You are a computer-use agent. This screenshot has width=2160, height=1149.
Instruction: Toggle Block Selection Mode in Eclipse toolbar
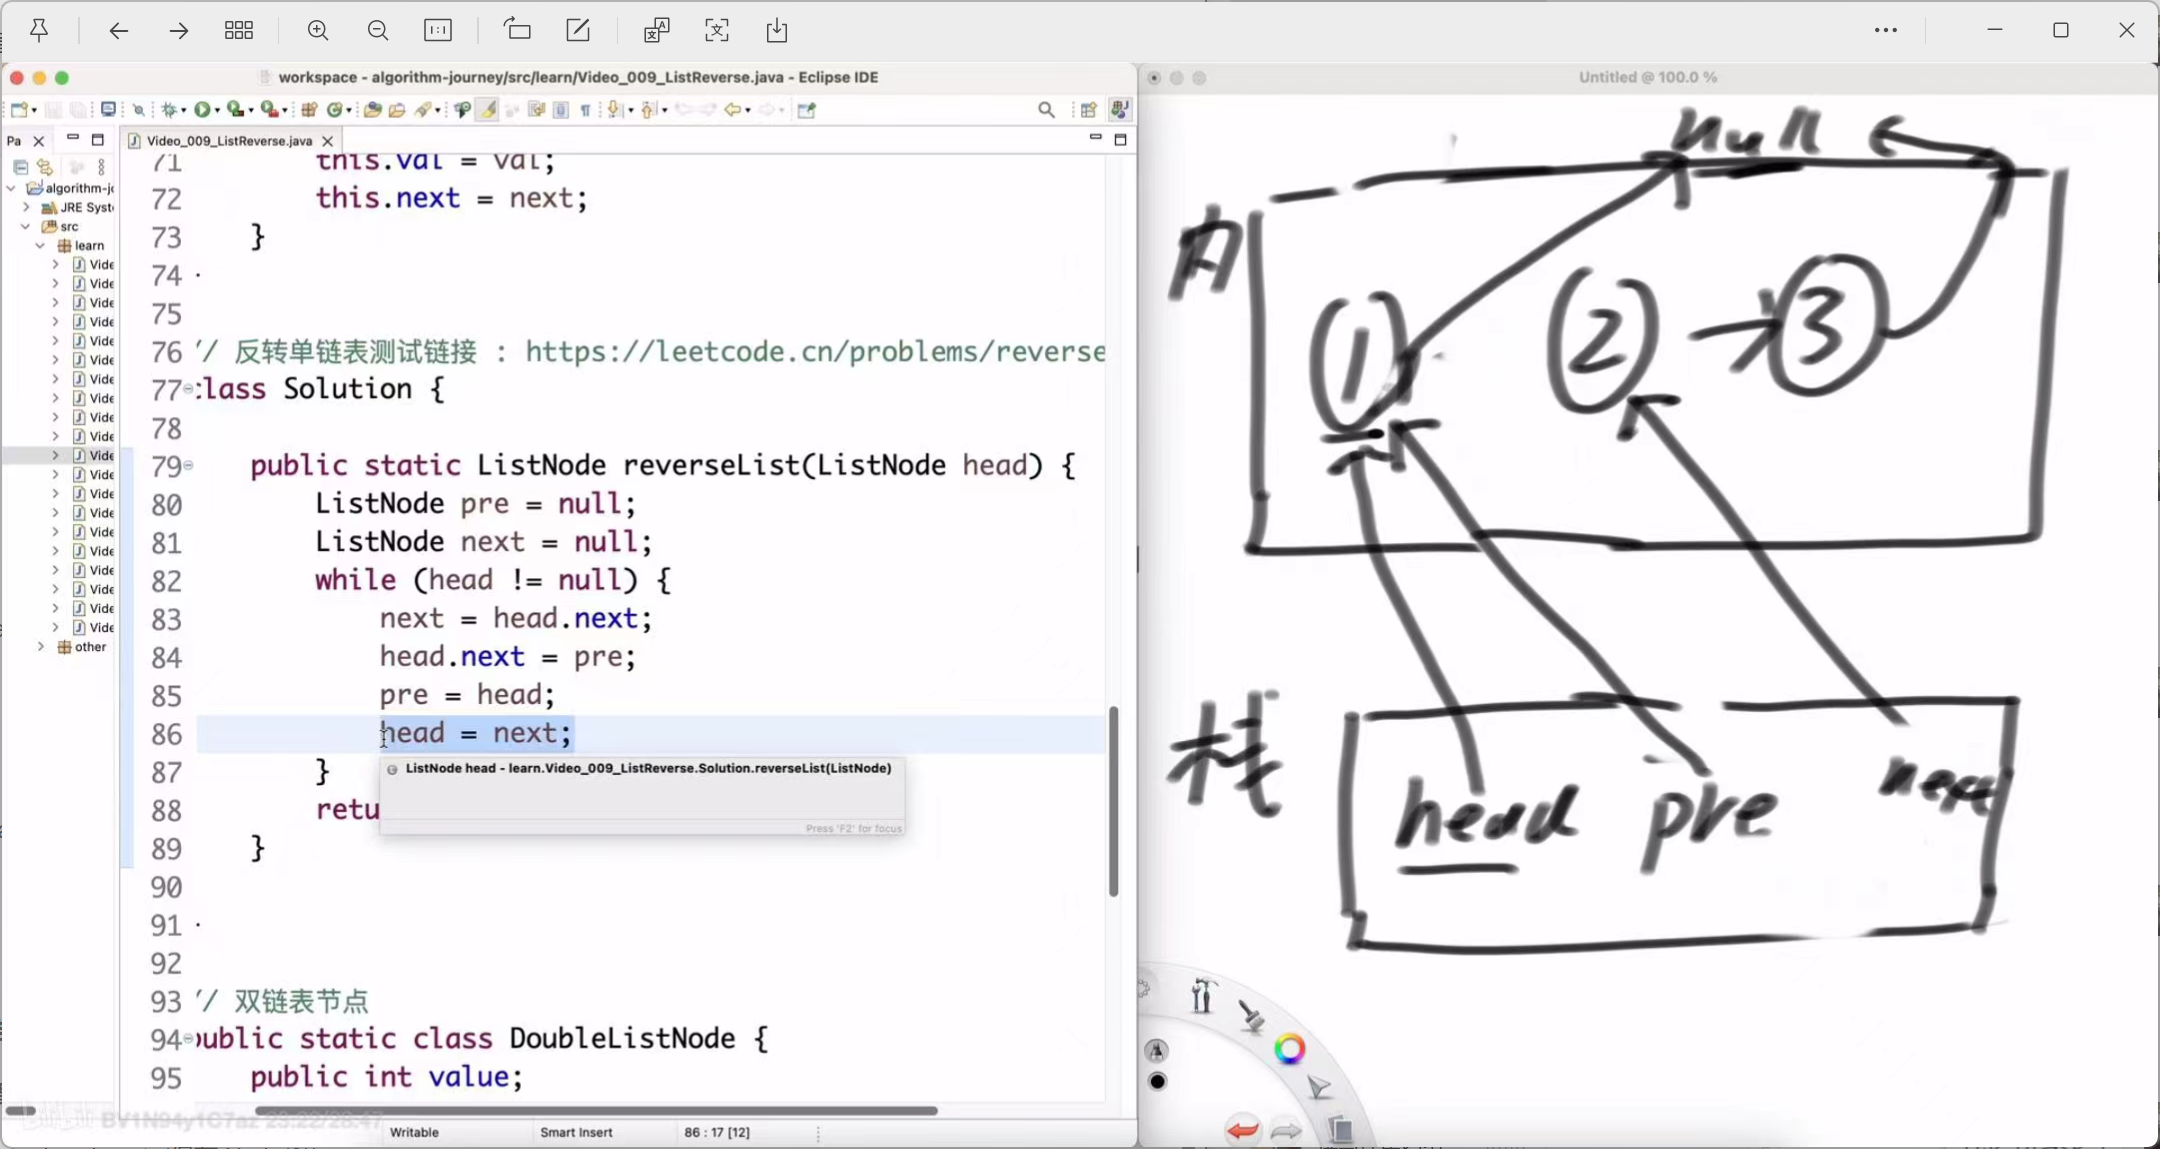coord(561,110)
